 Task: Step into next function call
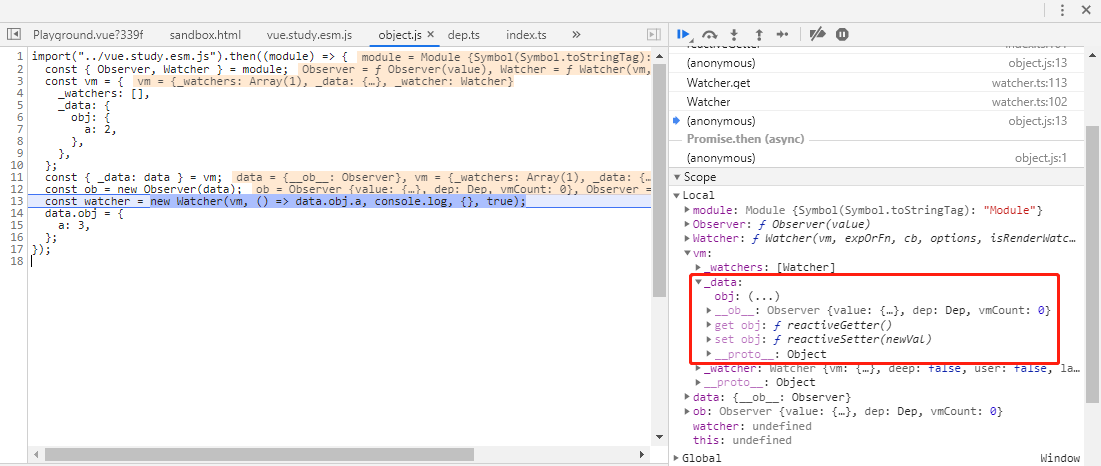tap(734, 34)
